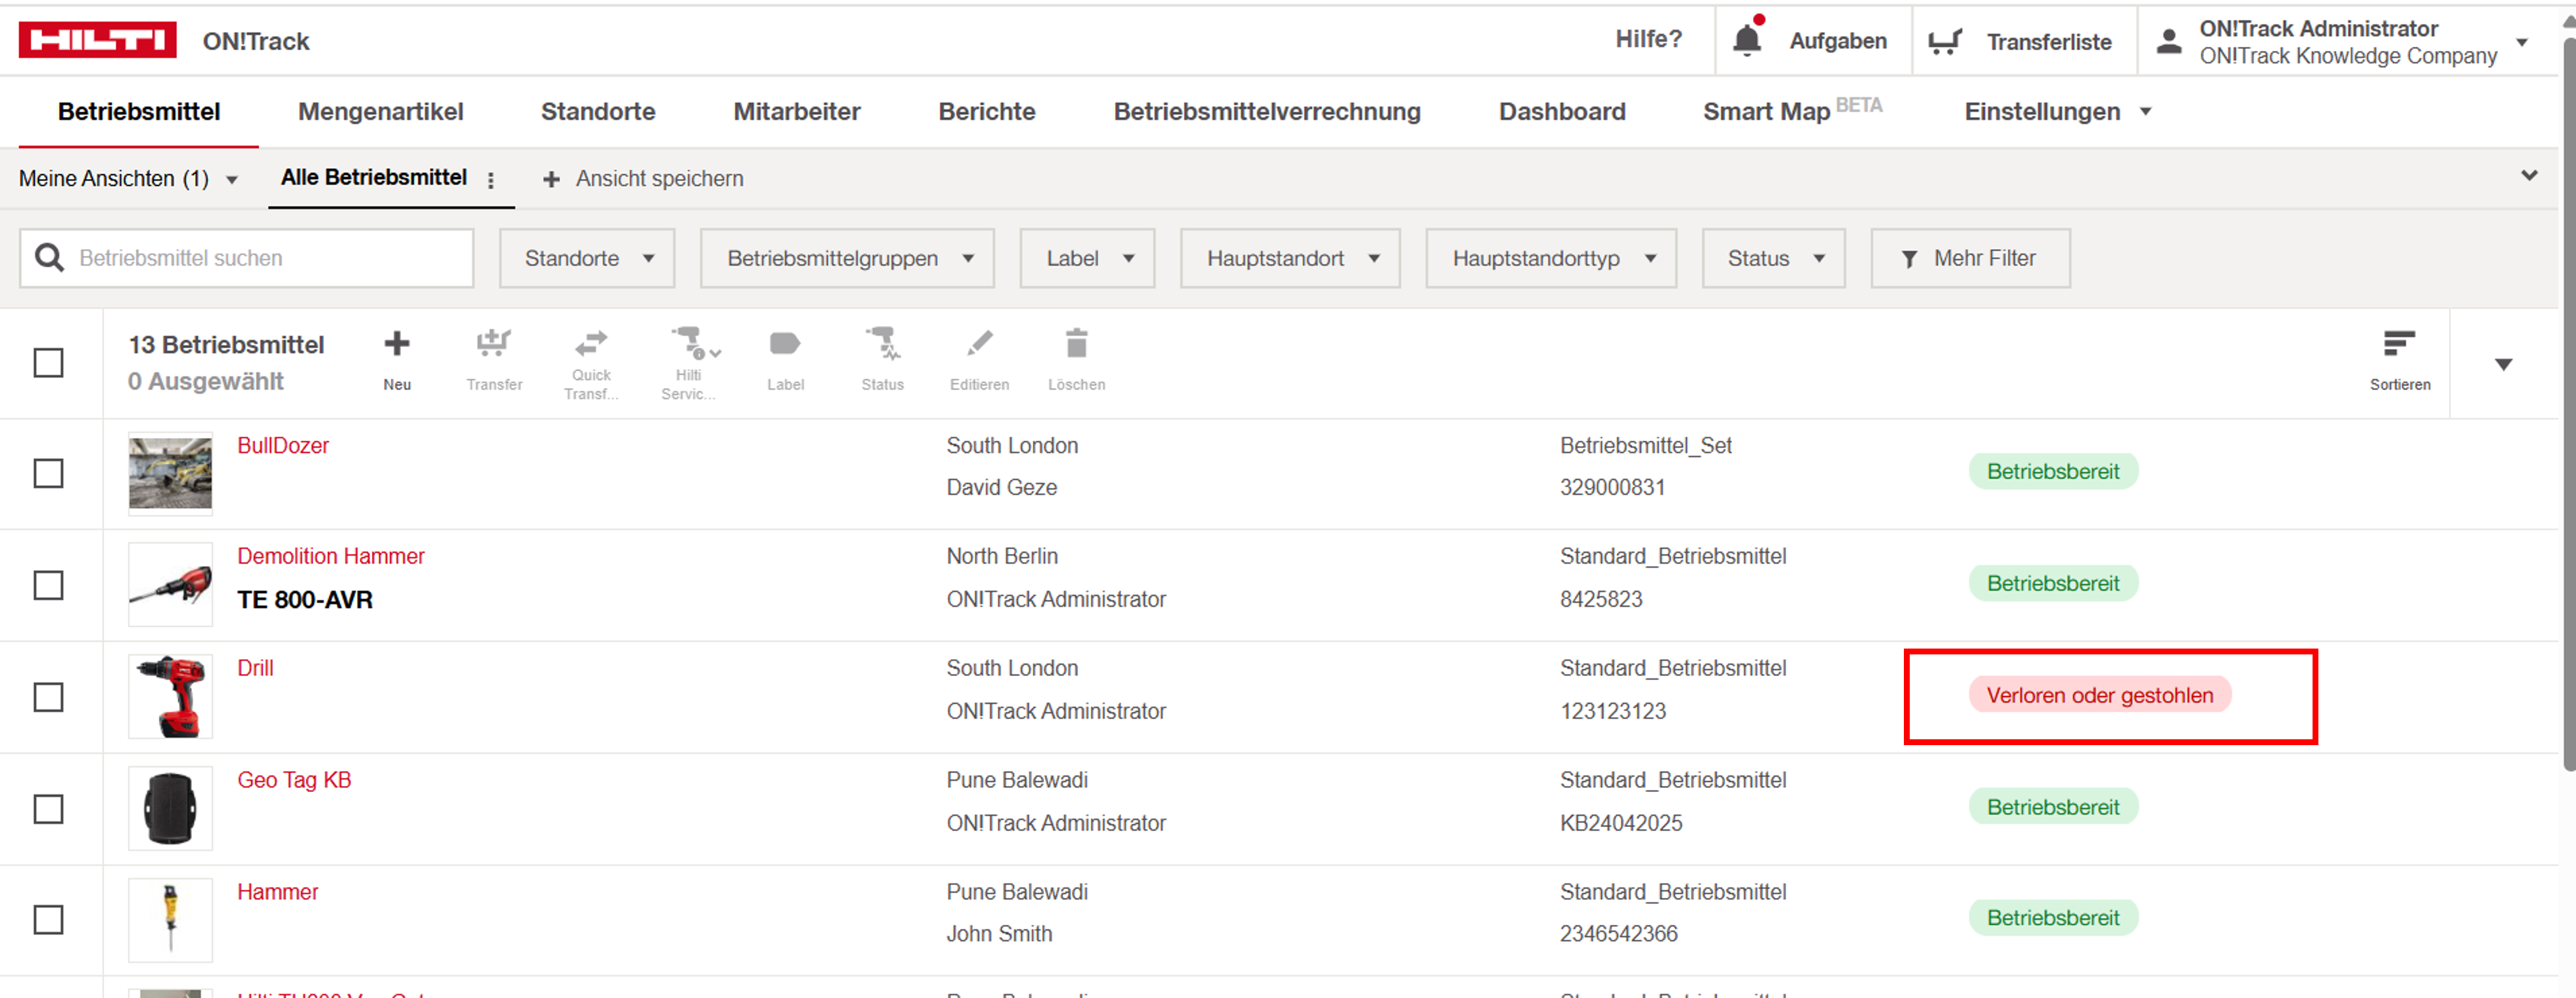
Task: Click the Betriebsmittel suchen search field
Action: point(262,259)
